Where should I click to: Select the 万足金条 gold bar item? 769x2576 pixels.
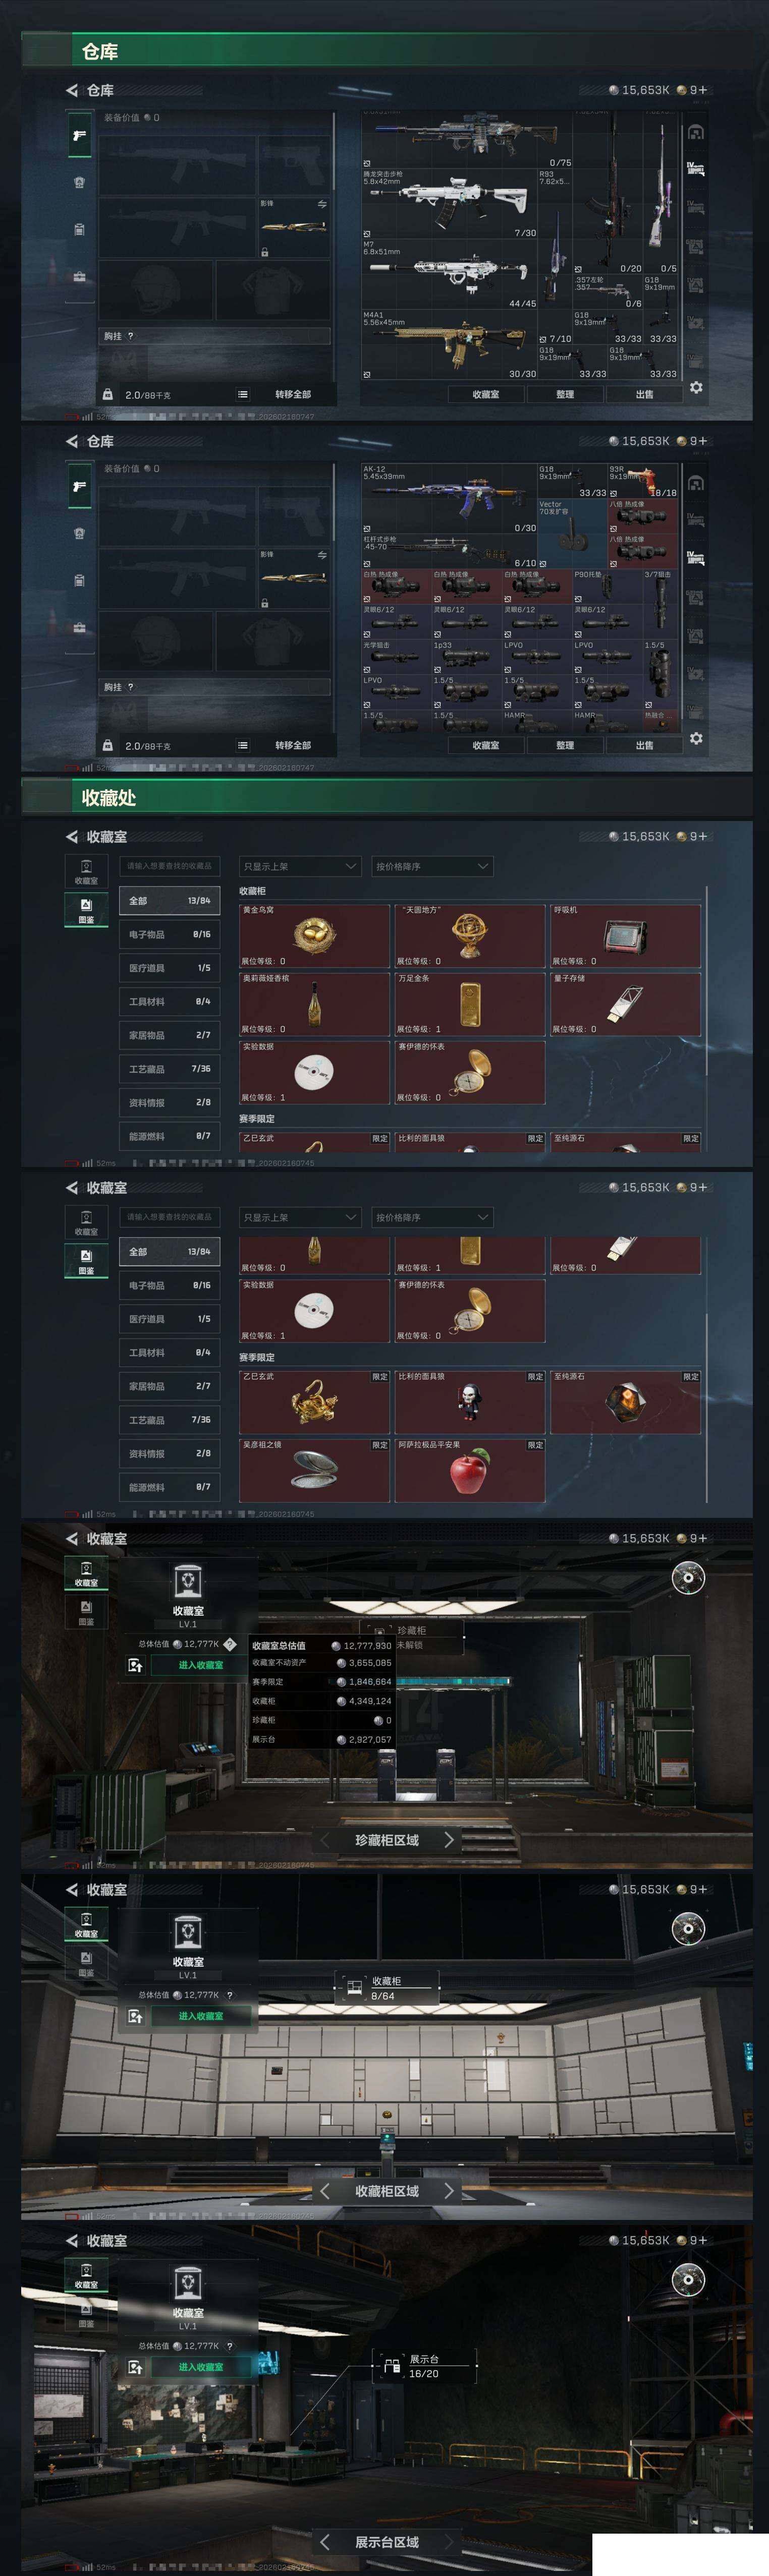point(470,1004)
